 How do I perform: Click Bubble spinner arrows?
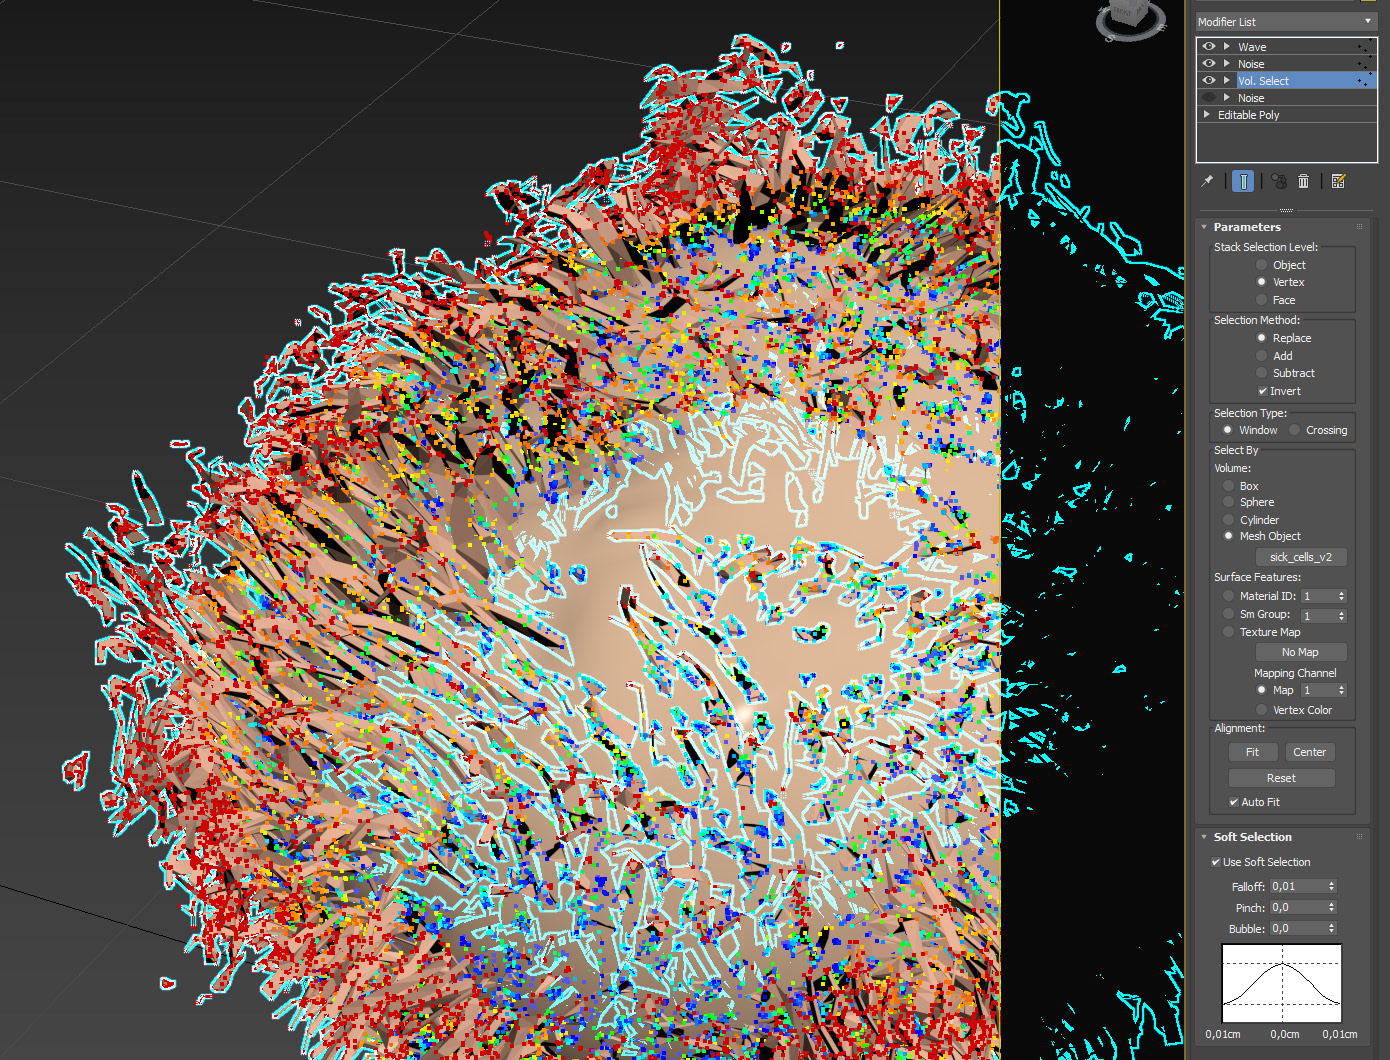point(1332,929)
